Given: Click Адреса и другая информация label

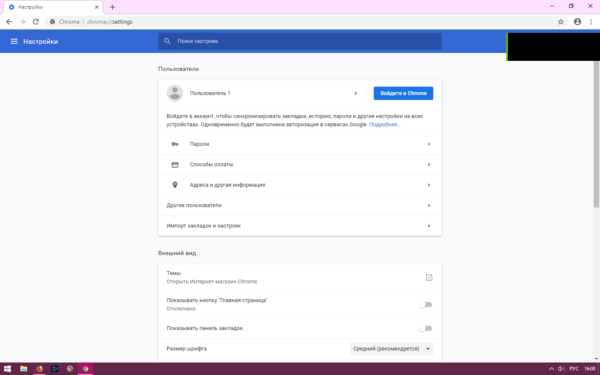Looking at the screenshot, I should pyautogui.click(x=227, y=185).
